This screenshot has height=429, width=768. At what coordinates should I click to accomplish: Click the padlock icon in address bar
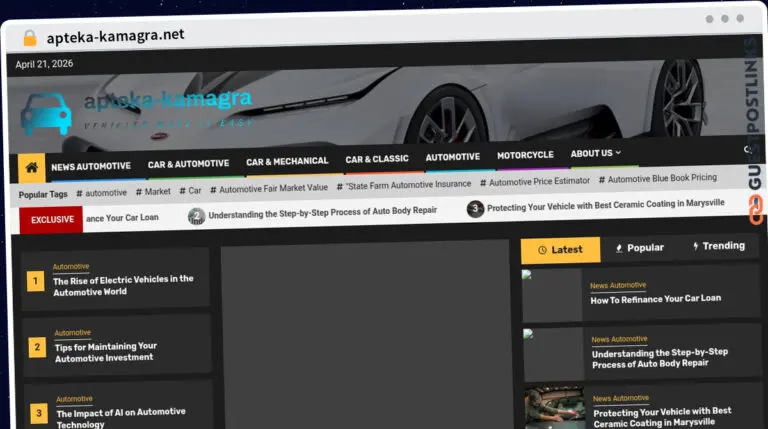click(x=30, y=38)
